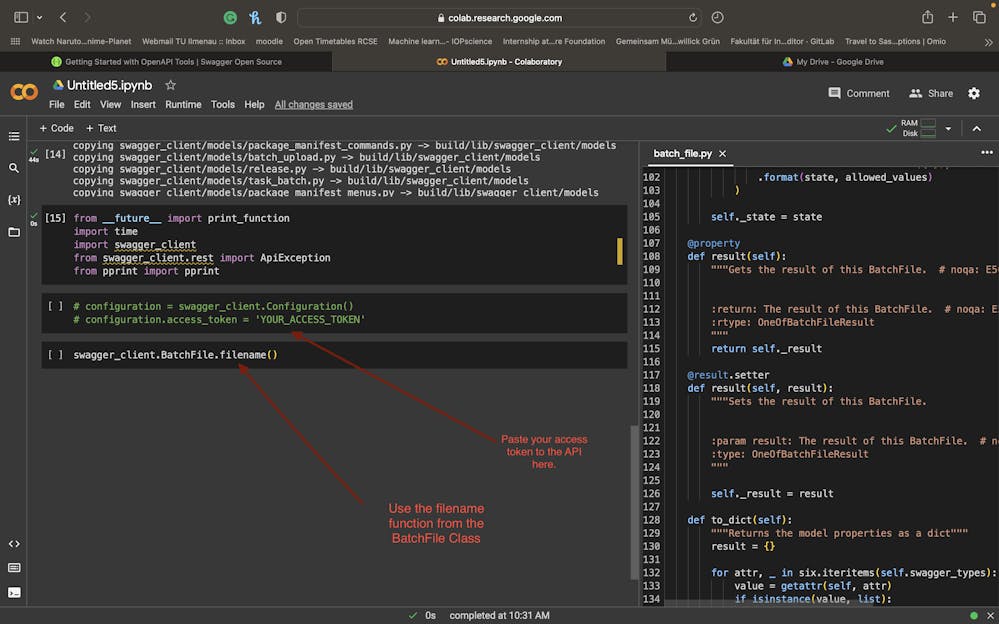The width and height of the screenshot is (999, 624).
Task: Open the variables inspector {x} panel
Action: tap(14, 200)
